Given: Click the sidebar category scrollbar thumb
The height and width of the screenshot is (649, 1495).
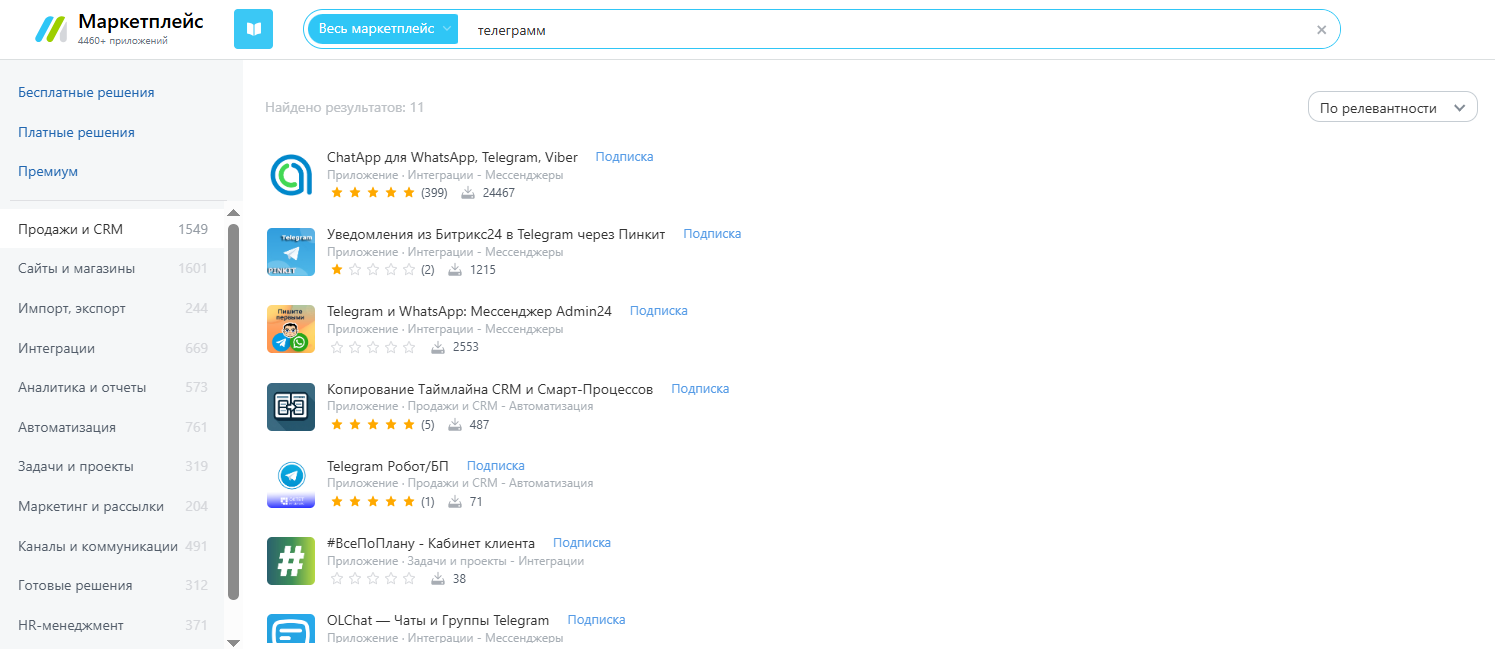Looking at the screenshot, I should tap(233, 412).
